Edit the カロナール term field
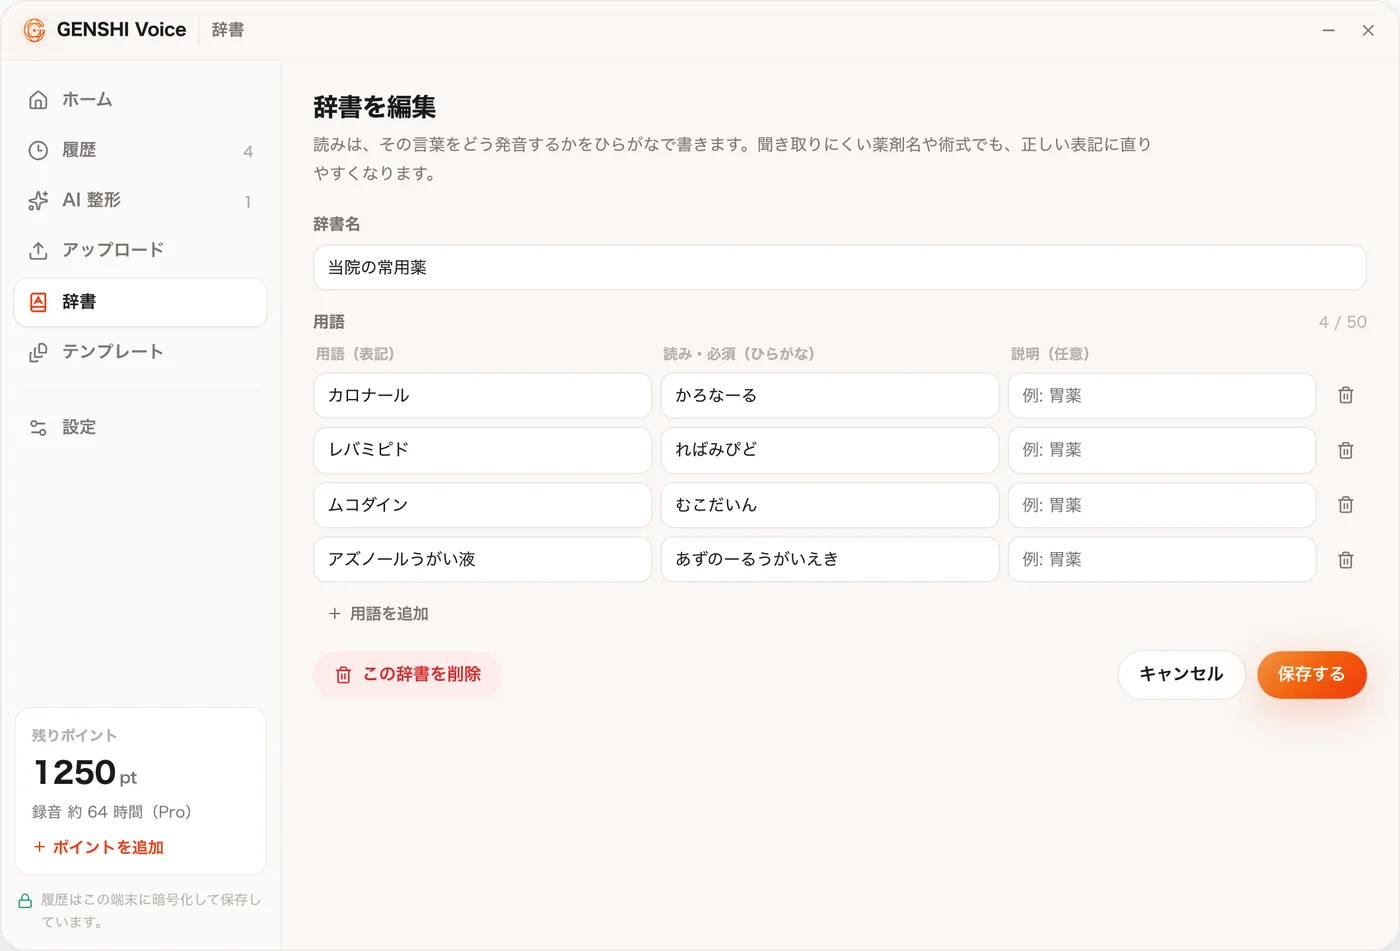 pyautogui.click(x=482, y=395)
